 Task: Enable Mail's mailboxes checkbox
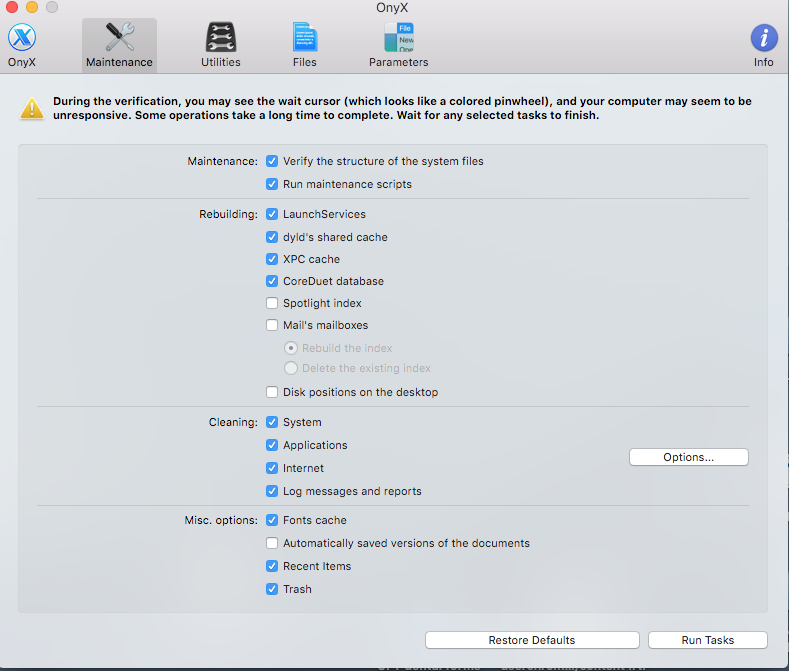coord(272,325)
